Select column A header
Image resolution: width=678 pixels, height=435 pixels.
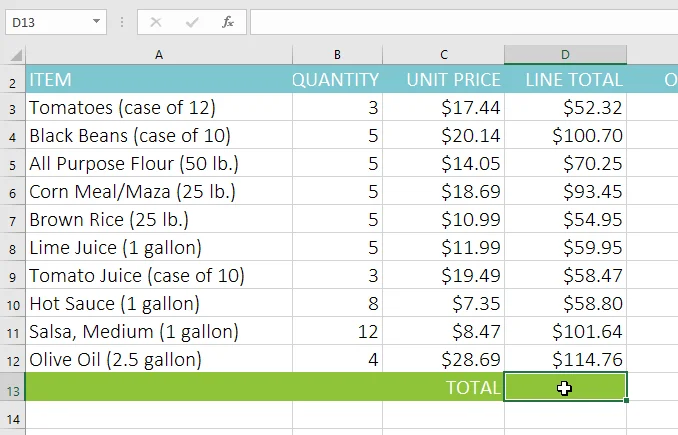pos(159,55)
